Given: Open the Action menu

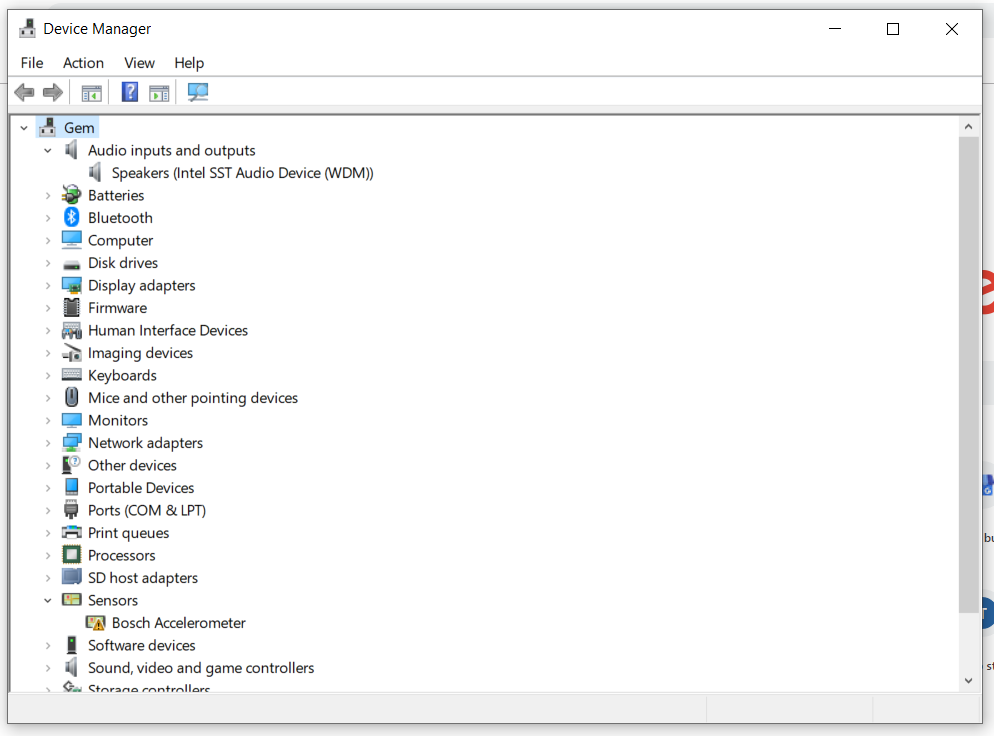Looking at the screenshot, I should coord(83,63).
